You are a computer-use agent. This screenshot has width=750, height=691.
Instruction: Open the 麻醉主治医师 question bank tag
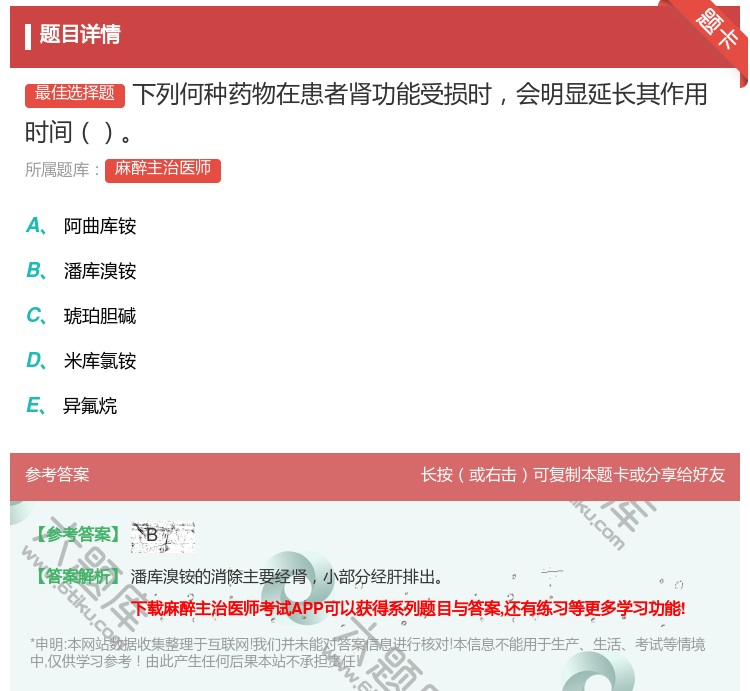(163, 170)
